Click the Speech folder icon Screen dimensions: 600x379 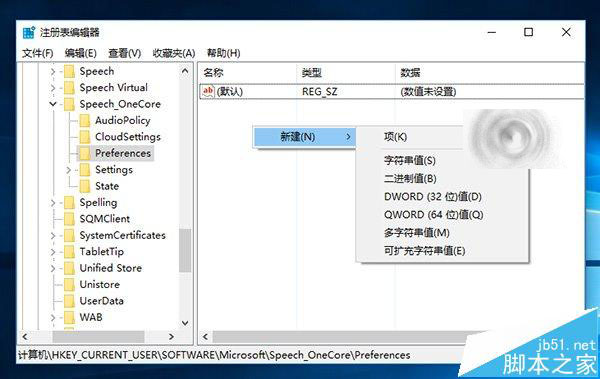69,71
